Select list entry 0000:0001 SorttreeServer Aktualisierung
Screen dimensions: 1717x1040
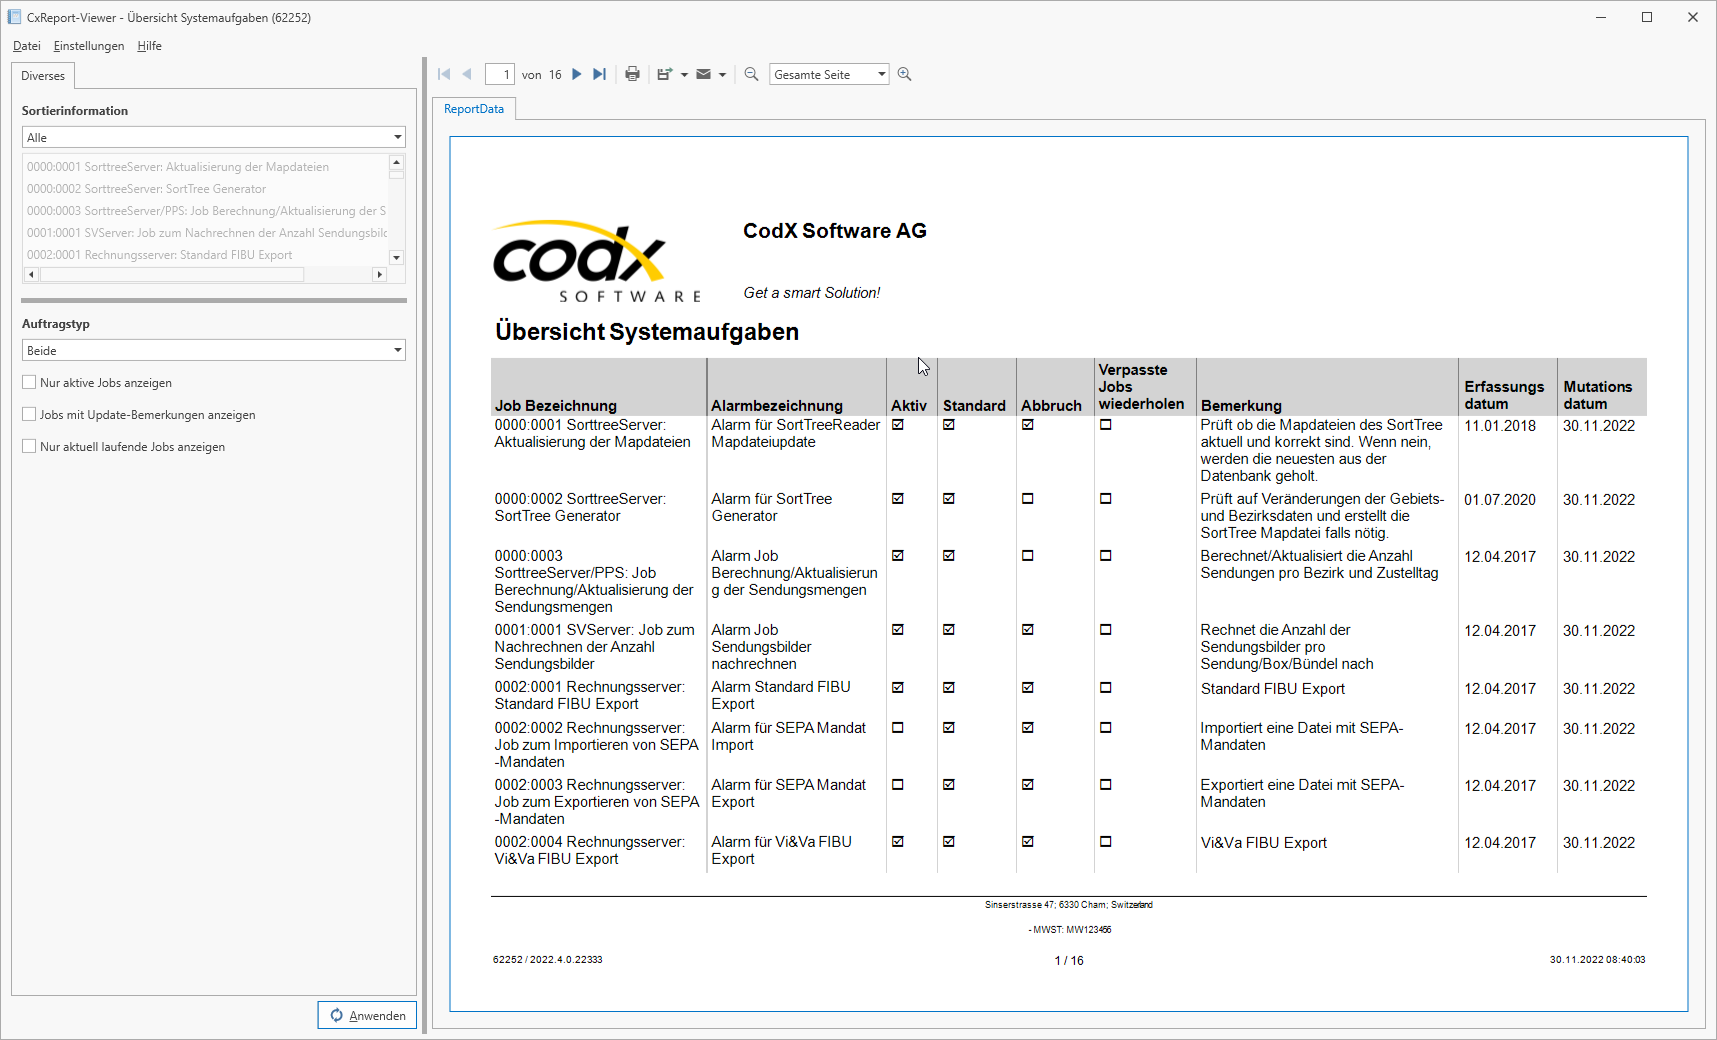click(x=205, y=167)
